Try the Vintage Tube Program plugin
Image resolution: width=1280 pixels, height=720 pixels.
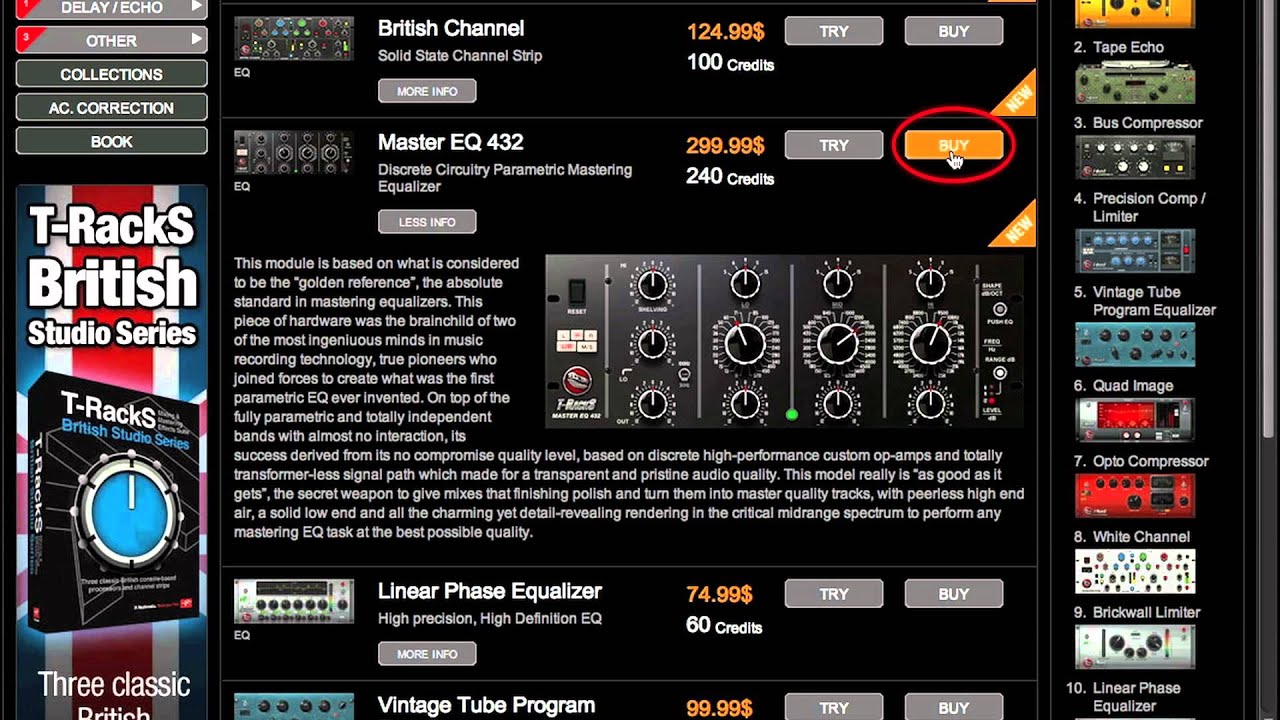point(834,708)
